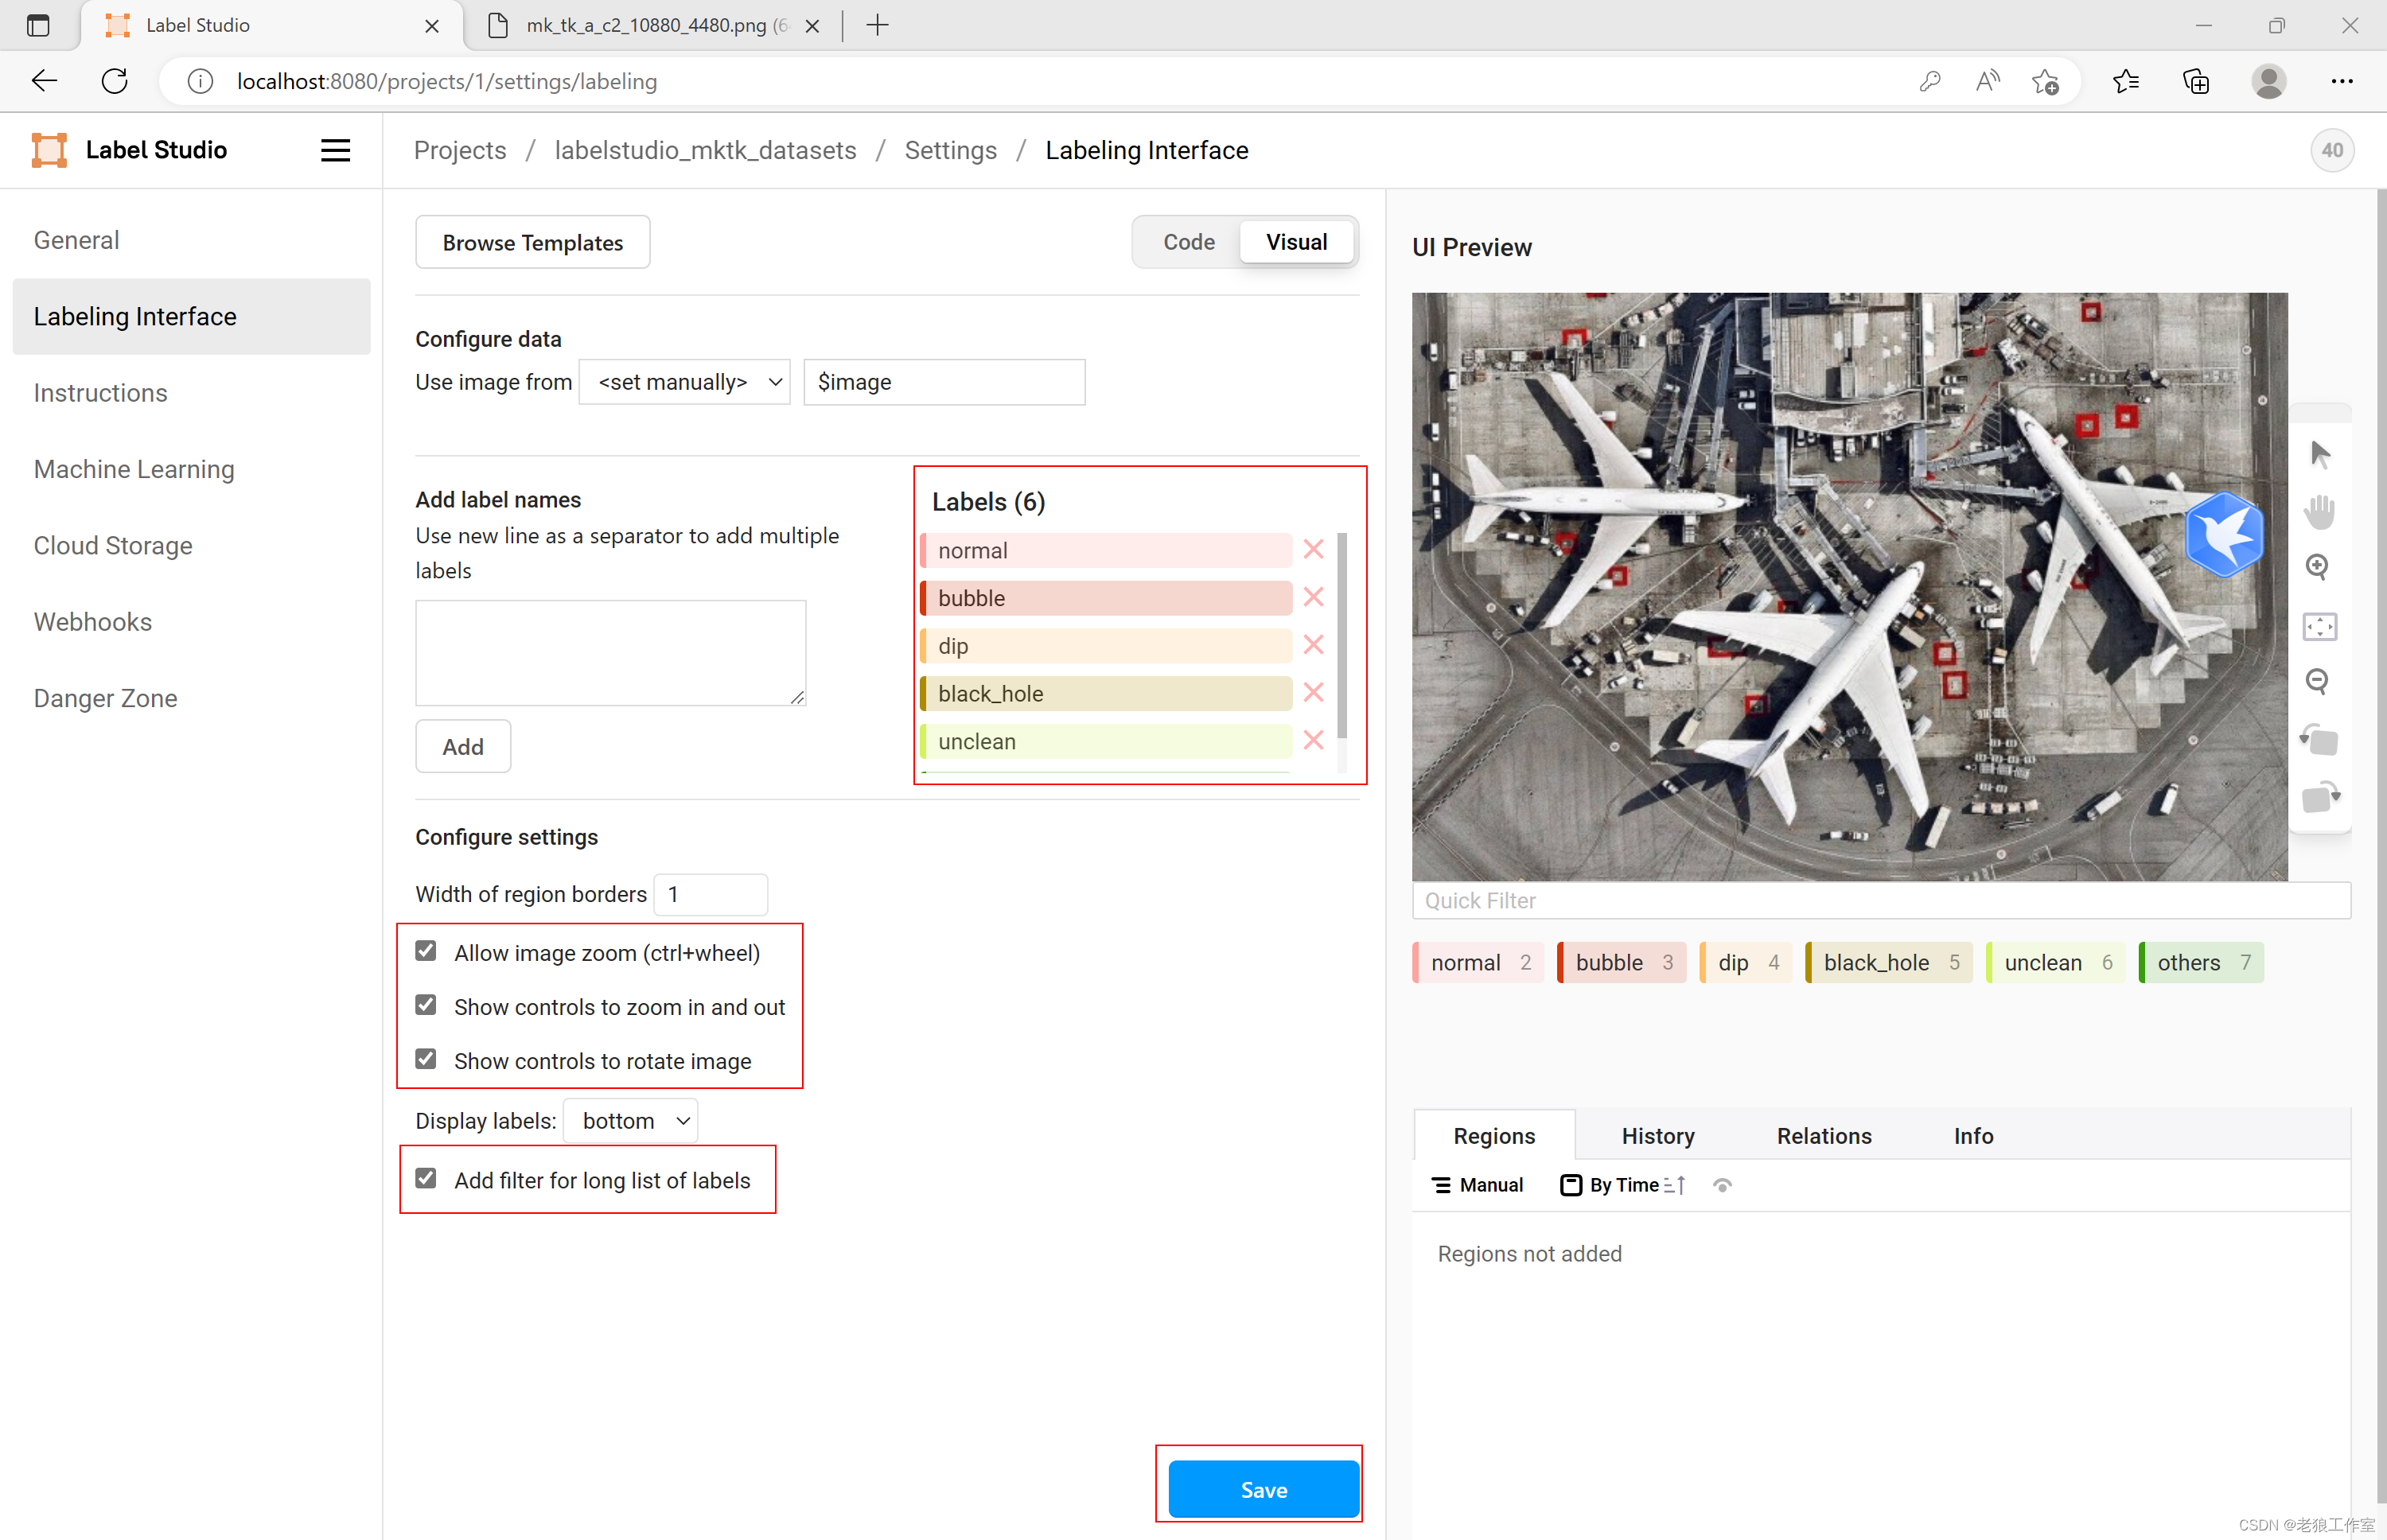Rotate image left with the rotate icon
Viewport: 2387px width, 1540px height.
[x=2319, y=740]
